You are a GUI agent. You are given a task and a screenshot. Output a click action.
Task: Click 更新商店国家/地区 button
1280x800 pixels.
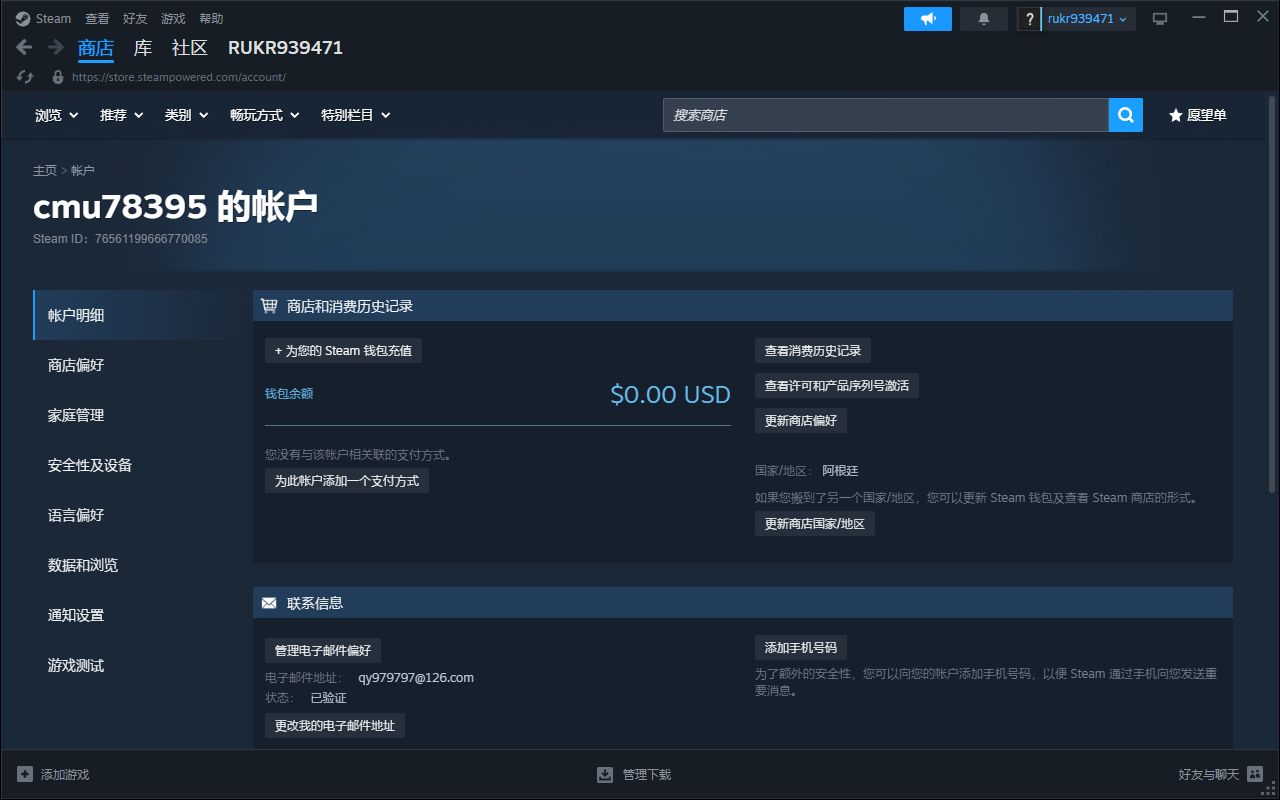pos(815,524)
